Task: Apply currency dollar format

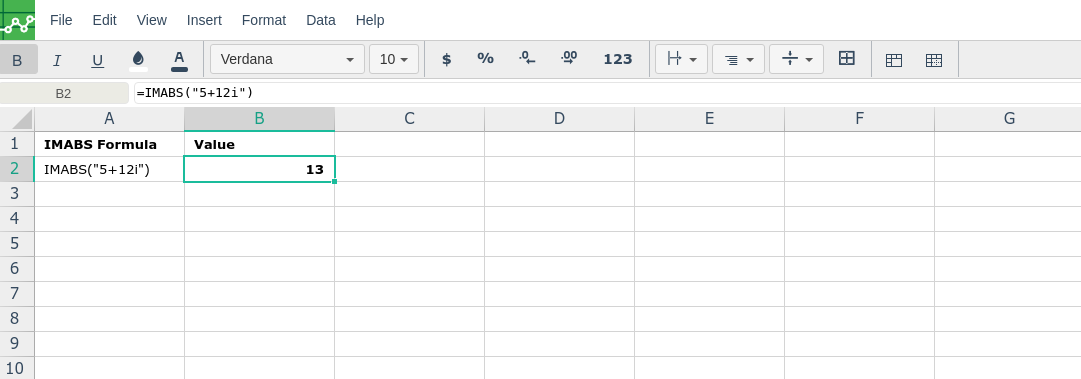Action: tap(447, 59)
